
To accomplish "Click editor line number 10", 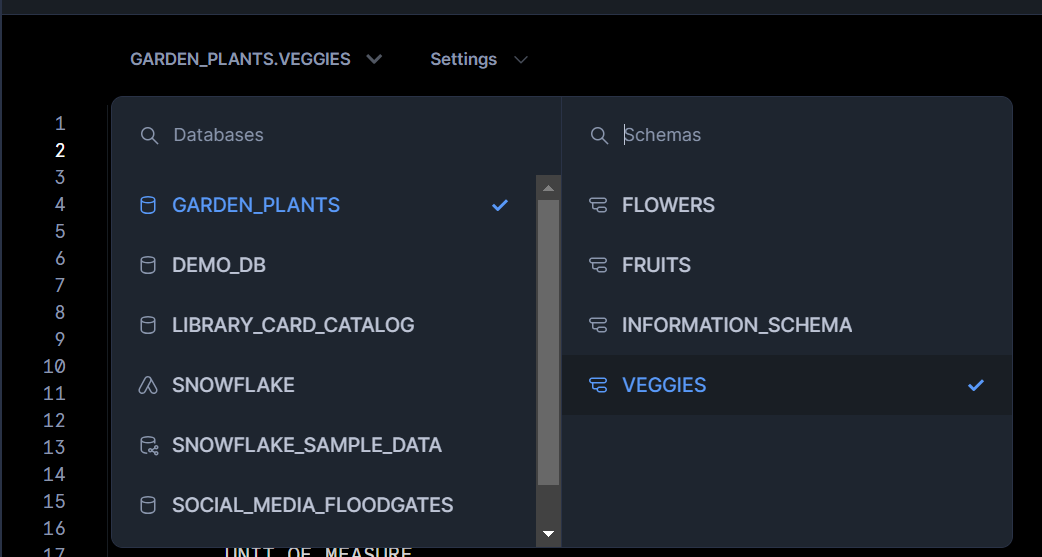I will 54,366.
